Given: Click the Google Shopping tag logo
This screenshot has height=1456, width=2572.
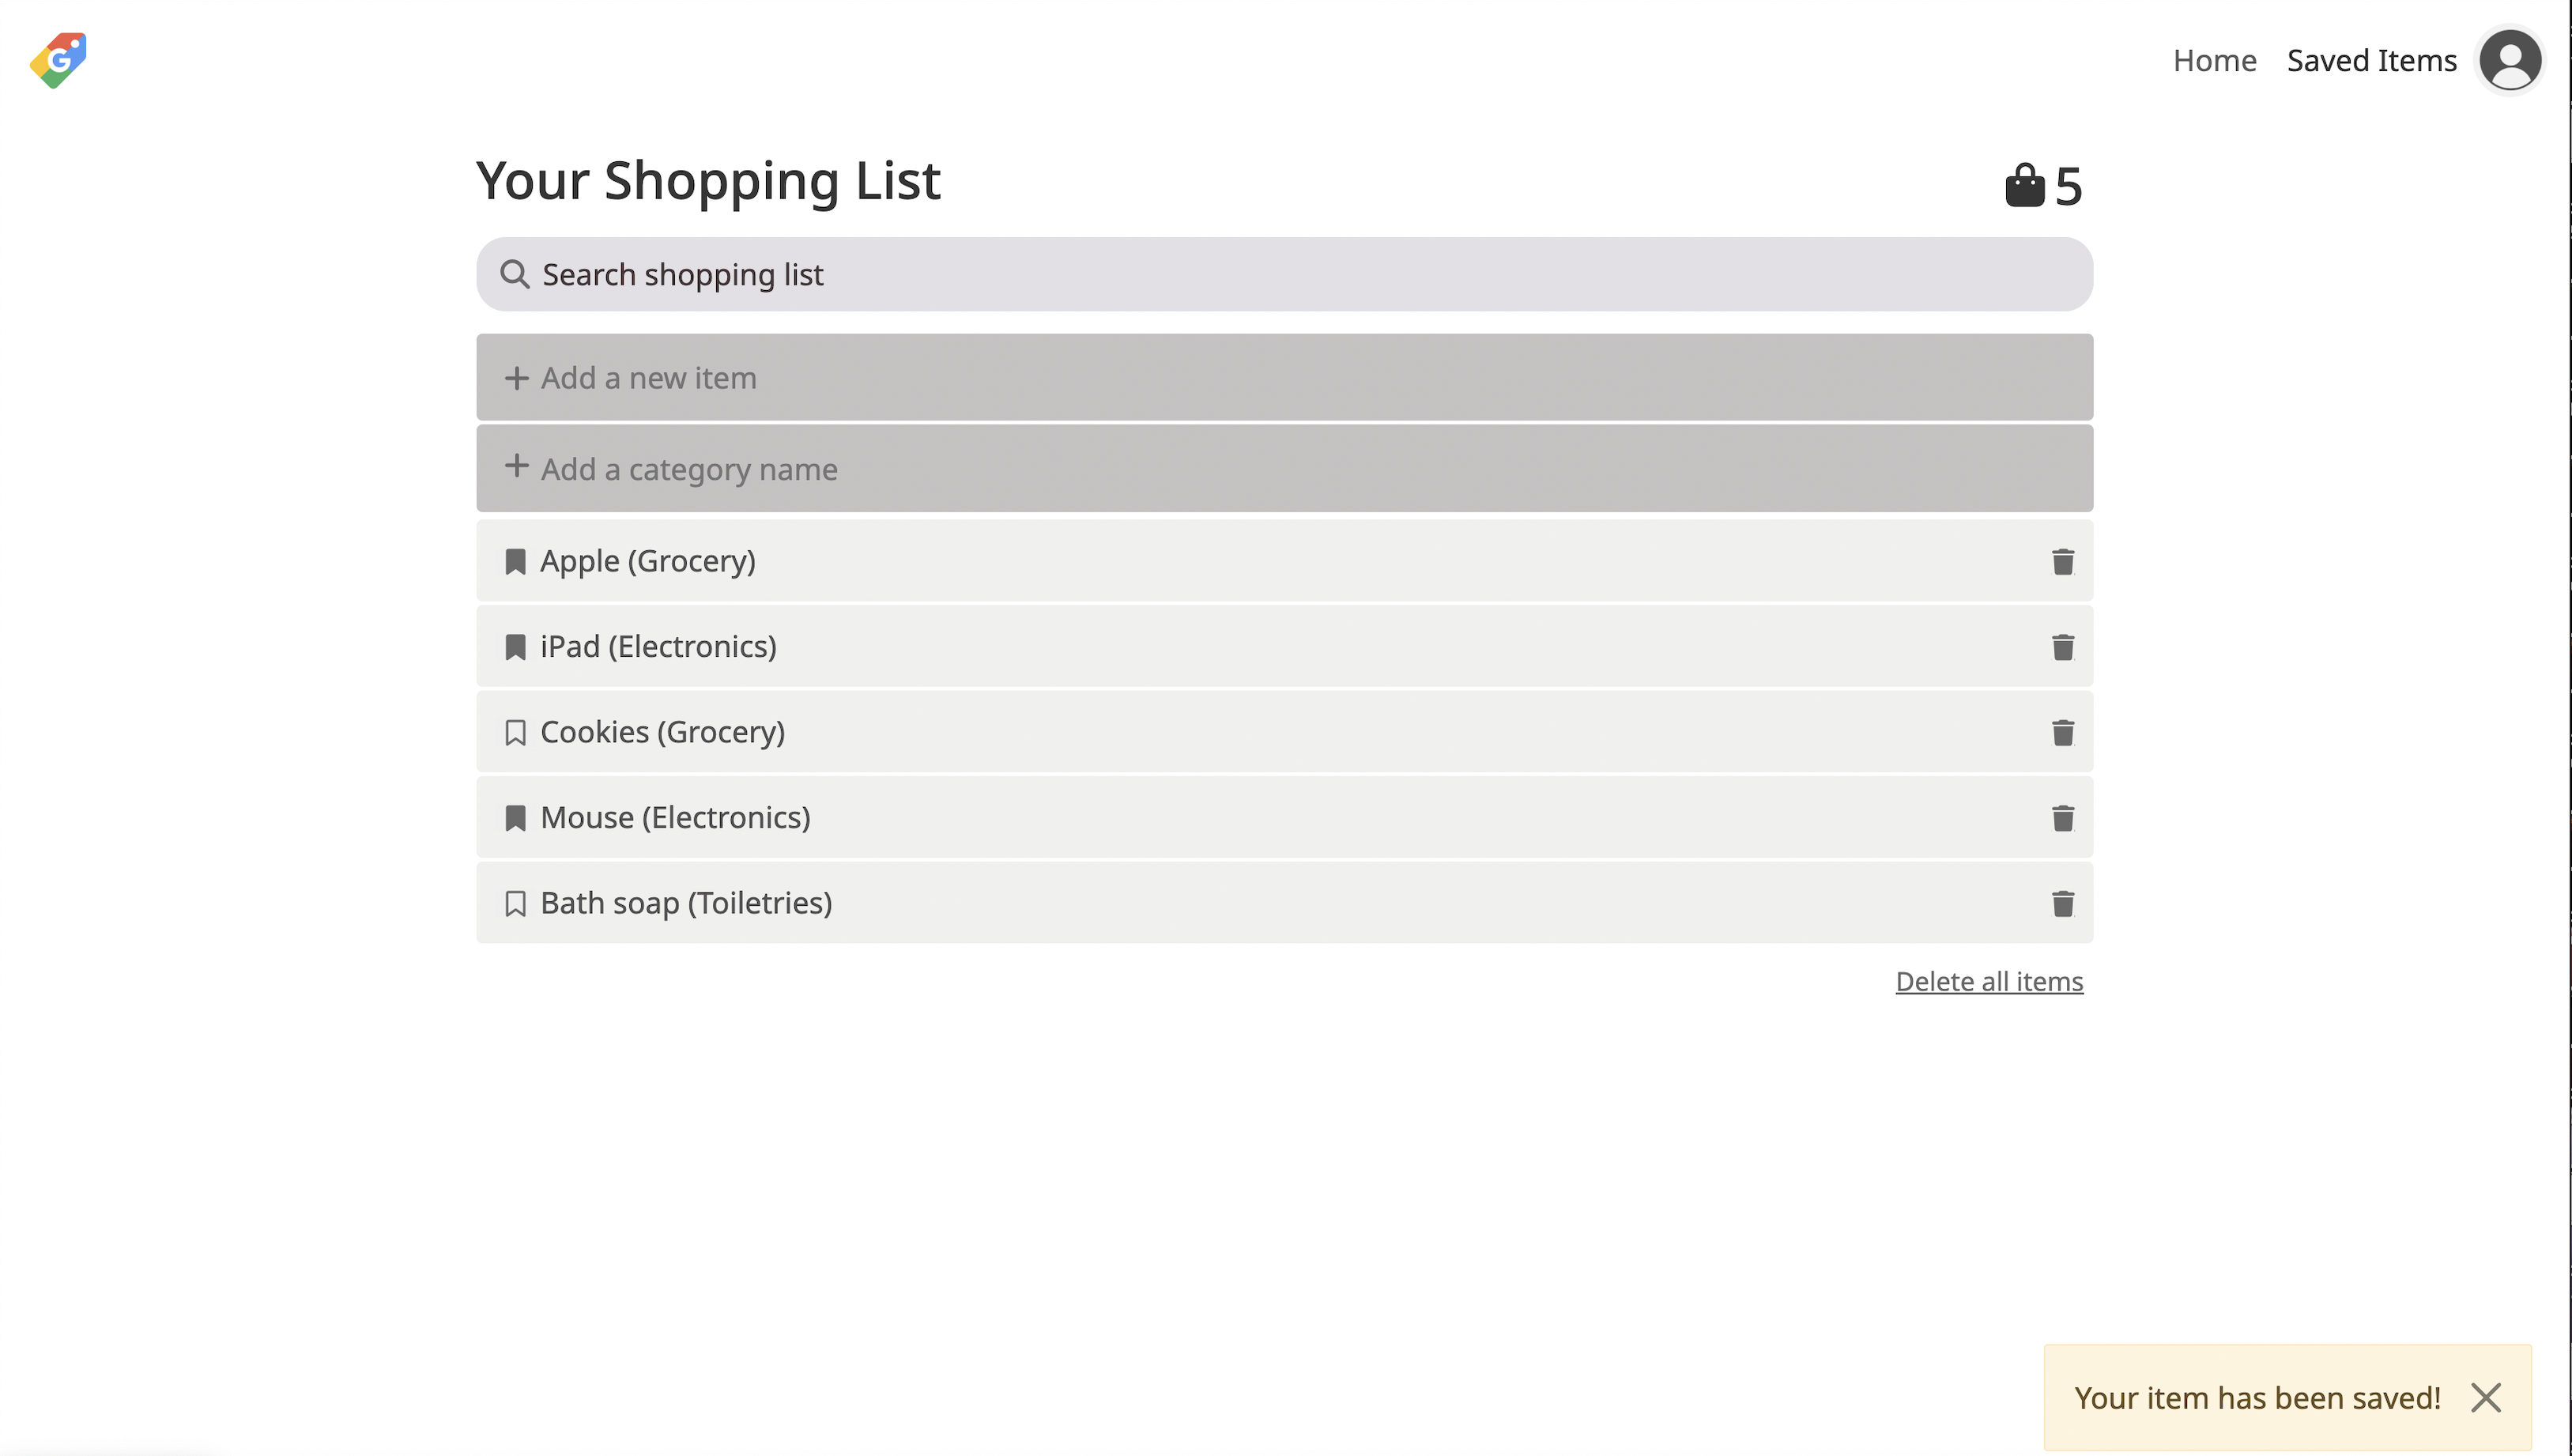Looking at the screenshot, I should [58, 60].
